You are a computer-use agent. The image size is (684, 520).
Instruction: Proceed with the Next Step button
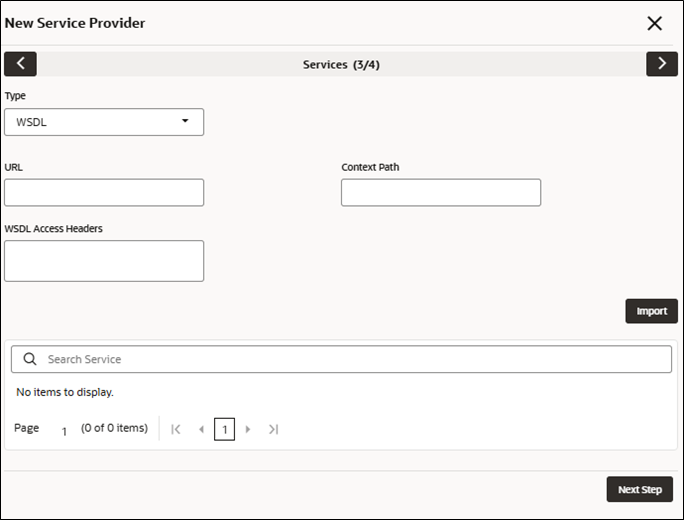point(640,489)
